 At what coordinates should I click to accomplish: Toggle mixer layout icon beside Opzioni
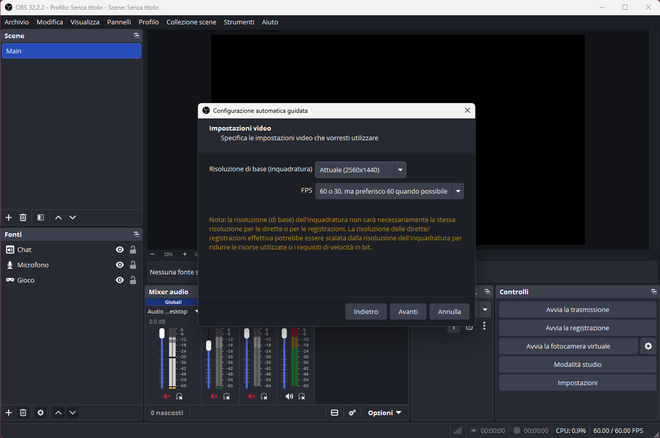[335, 413]
